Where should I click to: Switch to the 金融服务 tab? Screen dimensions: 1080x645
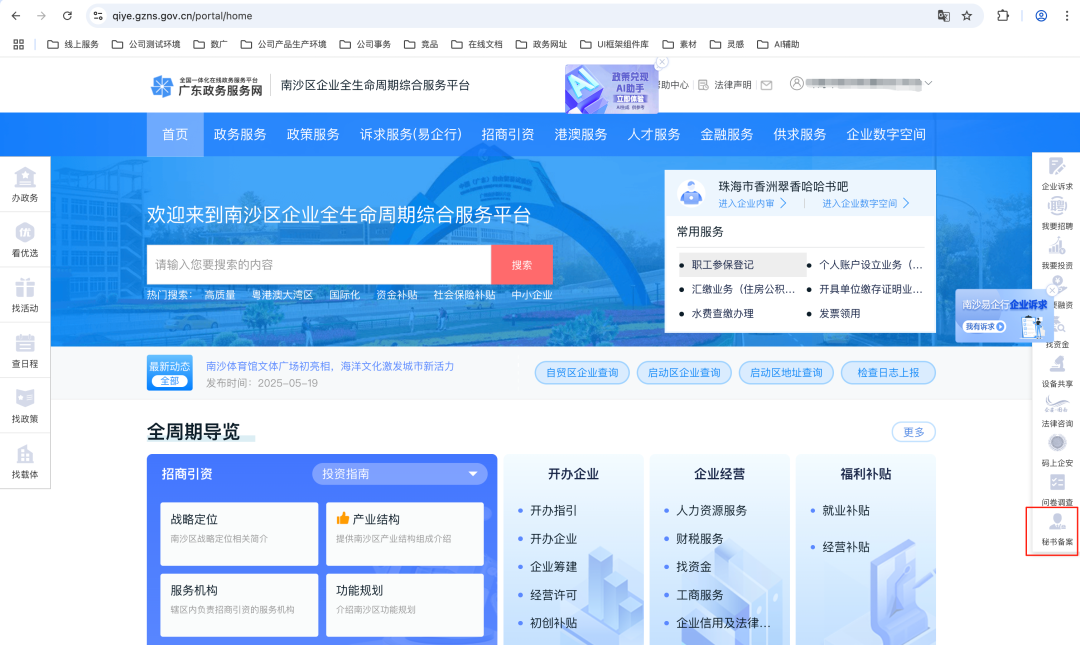[726, 134]
